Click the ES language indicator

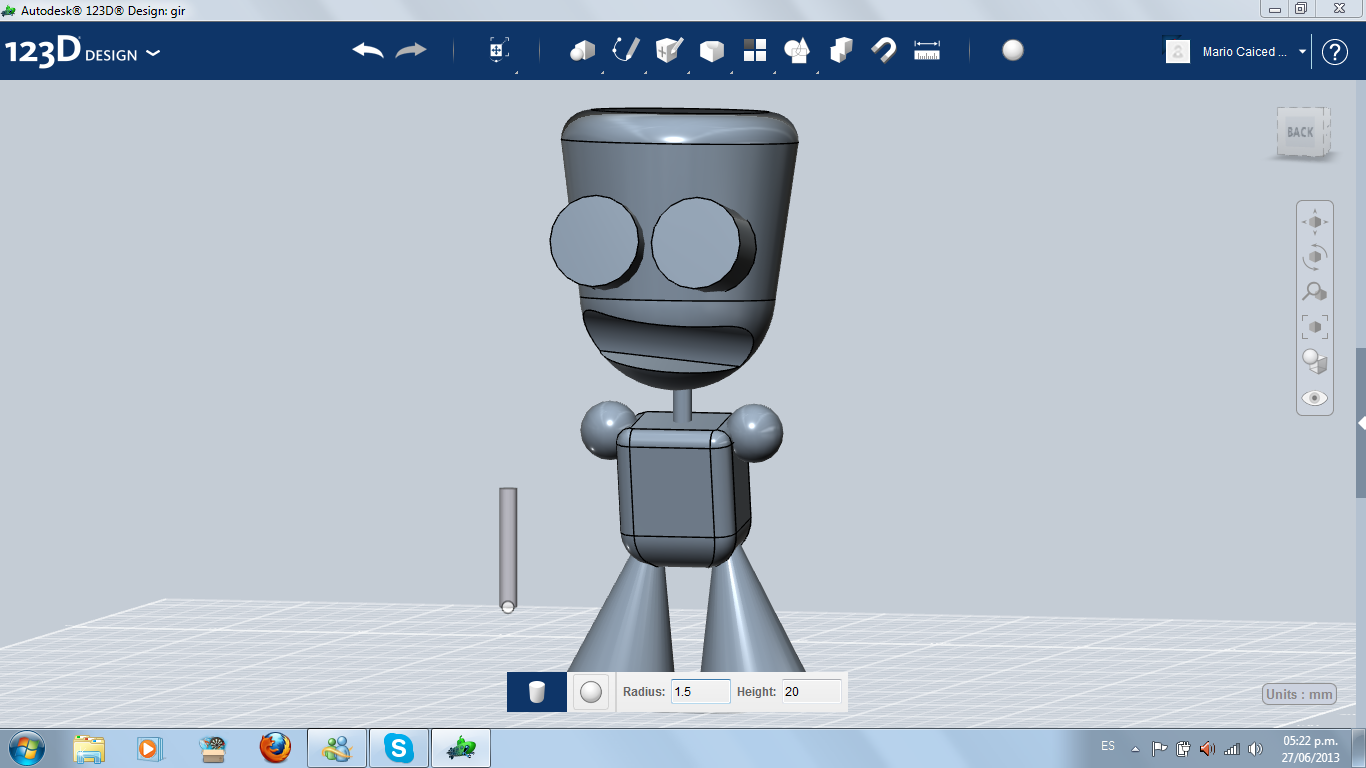coord(1108,746)
